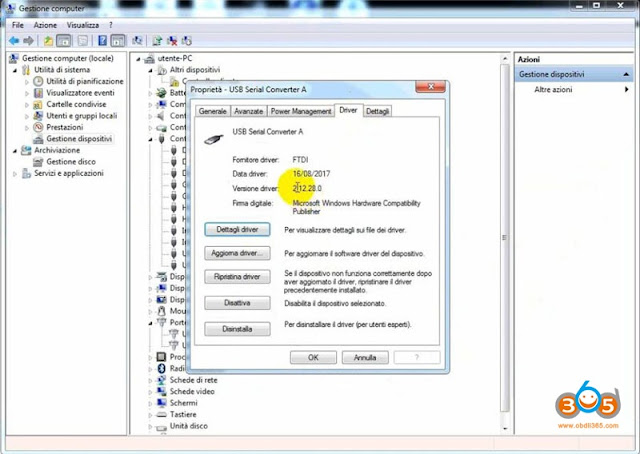Expand the Schermi node
This screenshot has width=640, height=454.
[150, 403]
